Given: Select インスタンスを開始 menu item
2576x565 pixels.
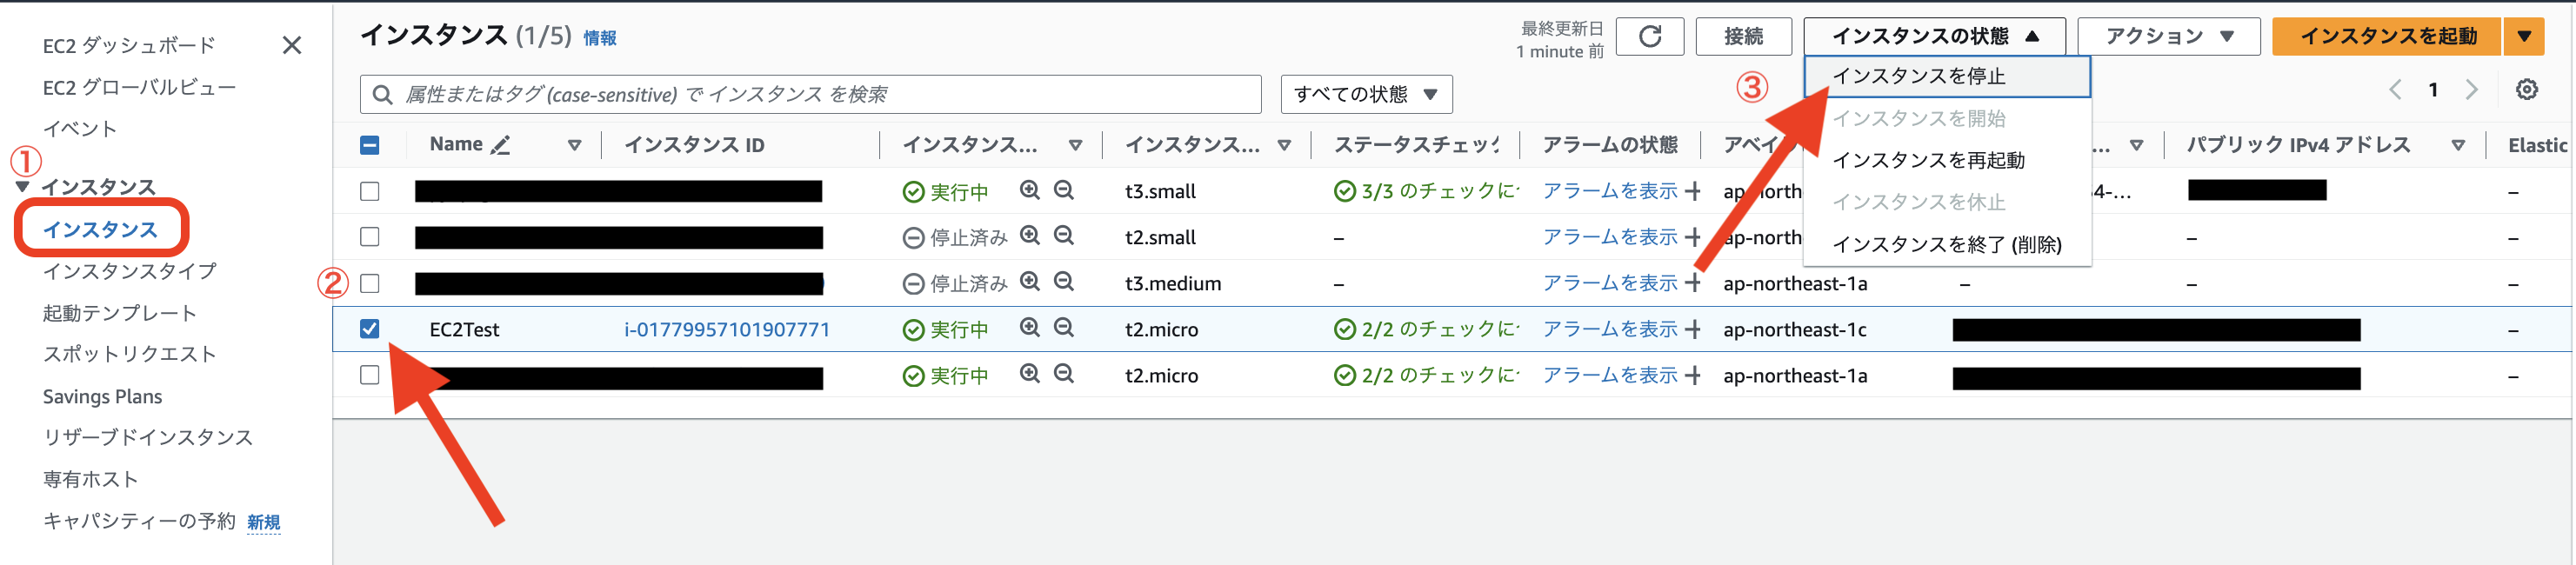Looking at the screenshot, I should [1947, 119].
